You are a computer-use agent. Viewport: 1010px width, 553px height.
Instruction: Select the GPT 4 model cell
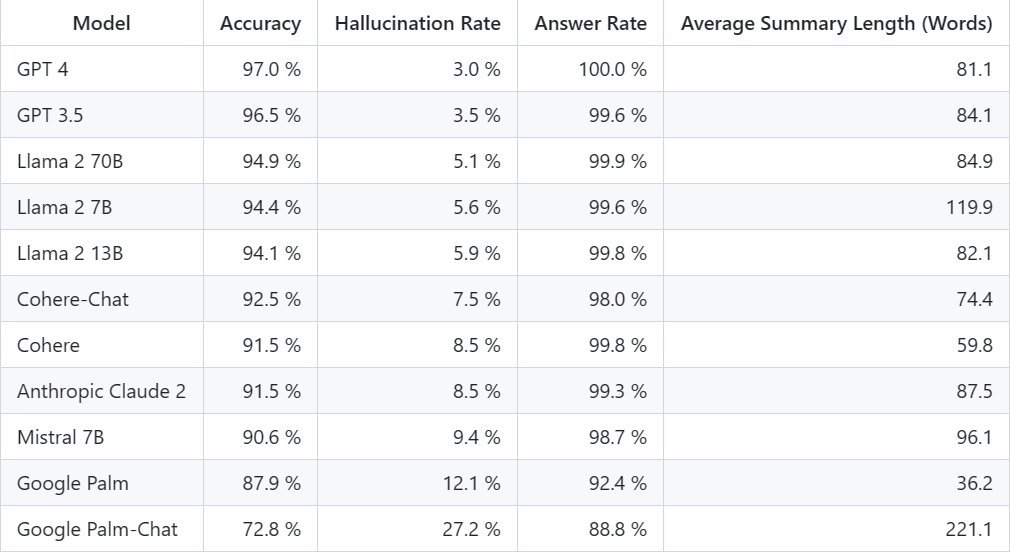click(102, 69)
